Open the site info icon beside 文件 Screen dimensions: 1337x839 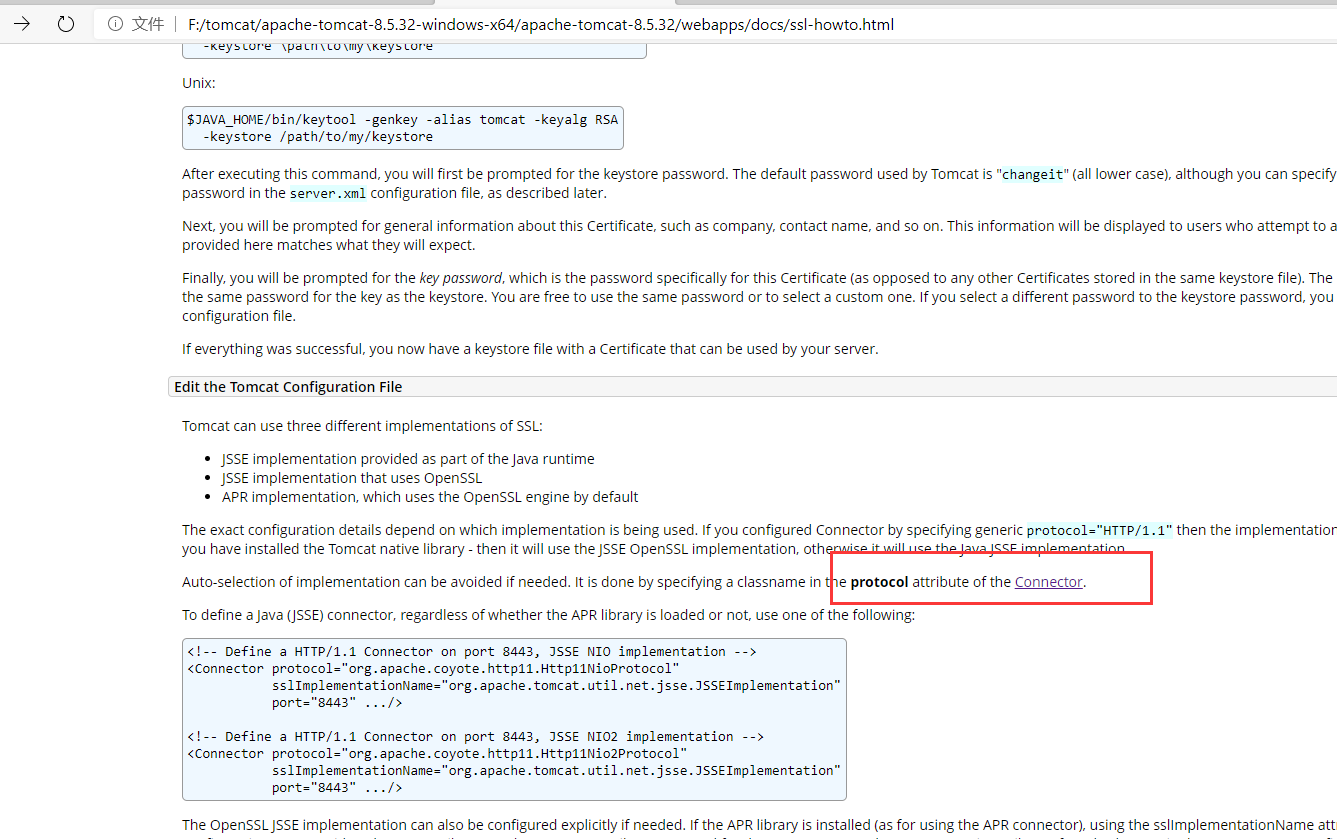click(115, 24)
